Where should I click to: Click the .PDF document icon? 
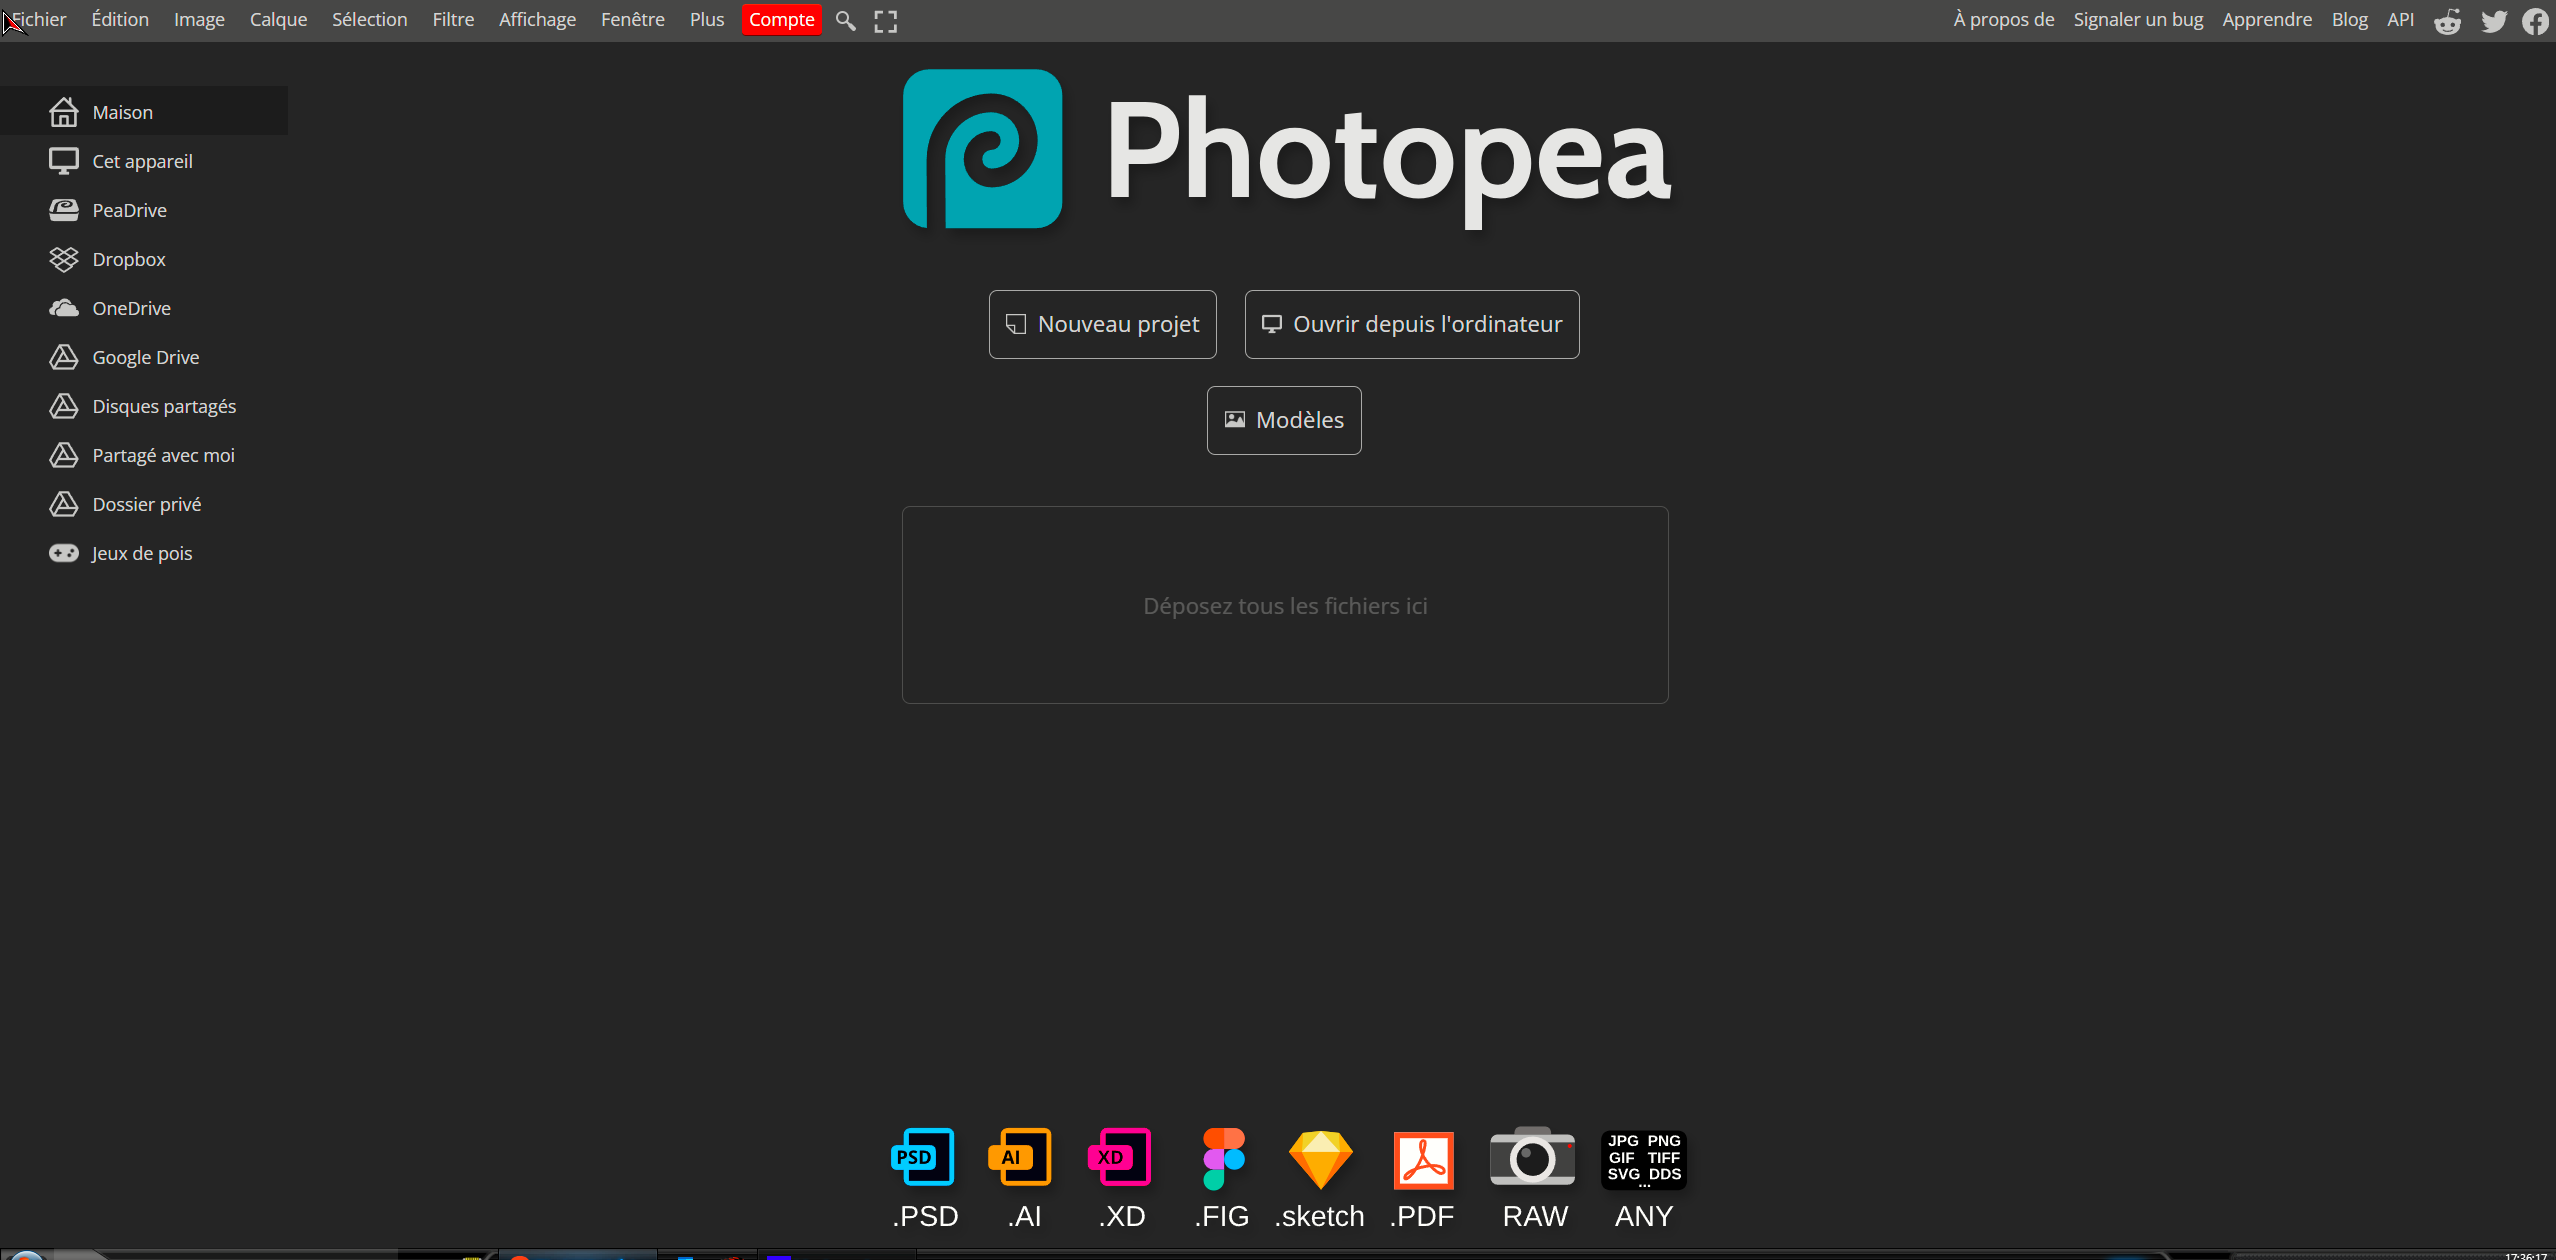tap(1421, 1157)
